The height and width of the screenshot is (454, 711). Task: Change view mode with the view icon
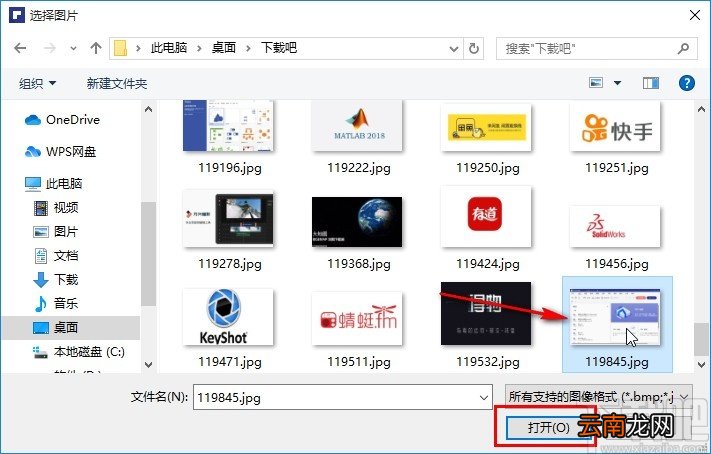pos(596,83)
